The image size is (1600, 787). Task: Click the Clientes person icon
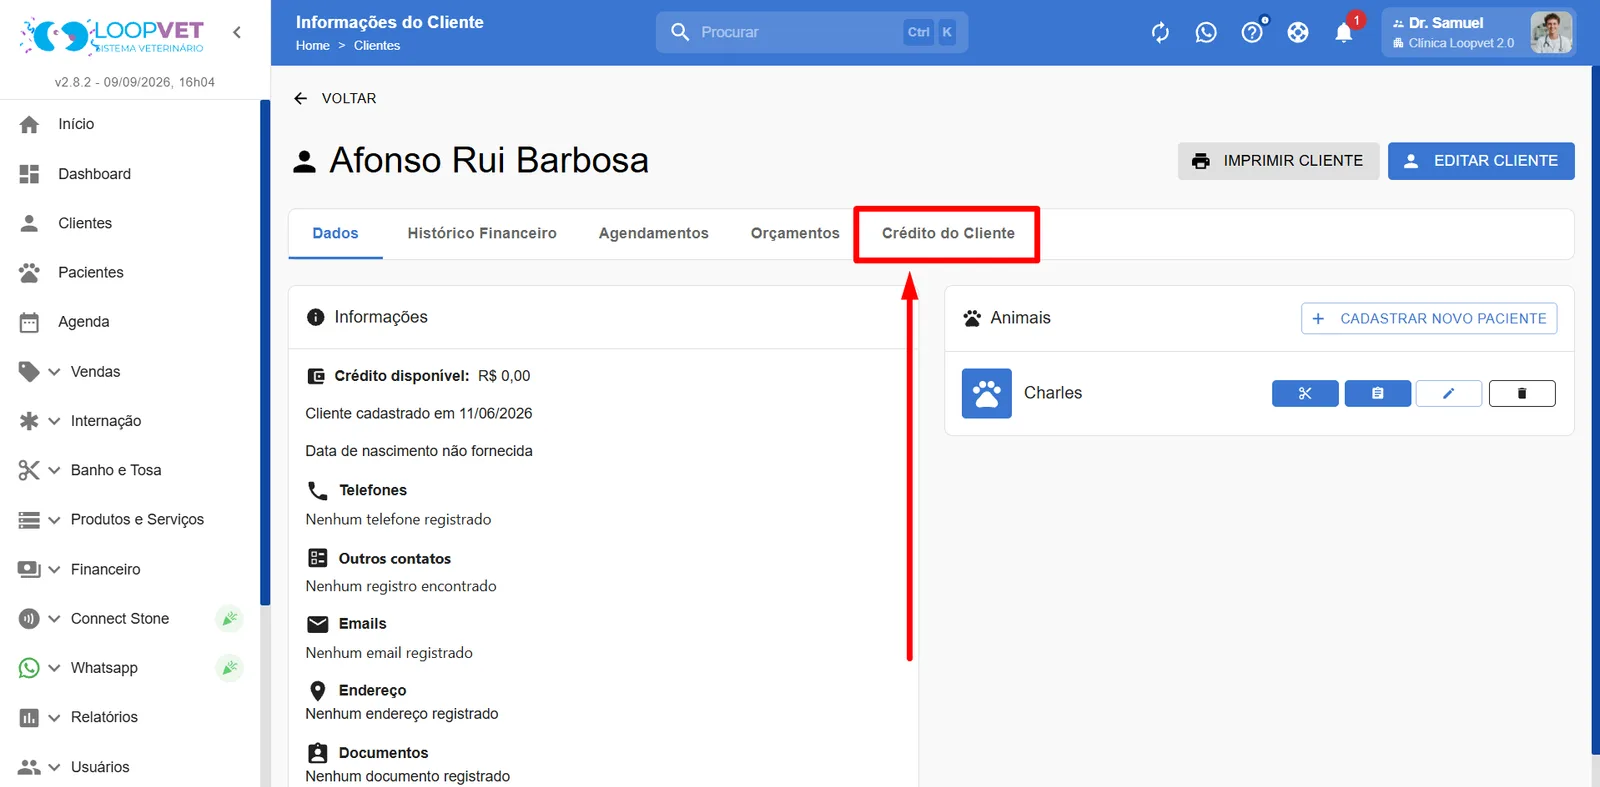[29, 223]
